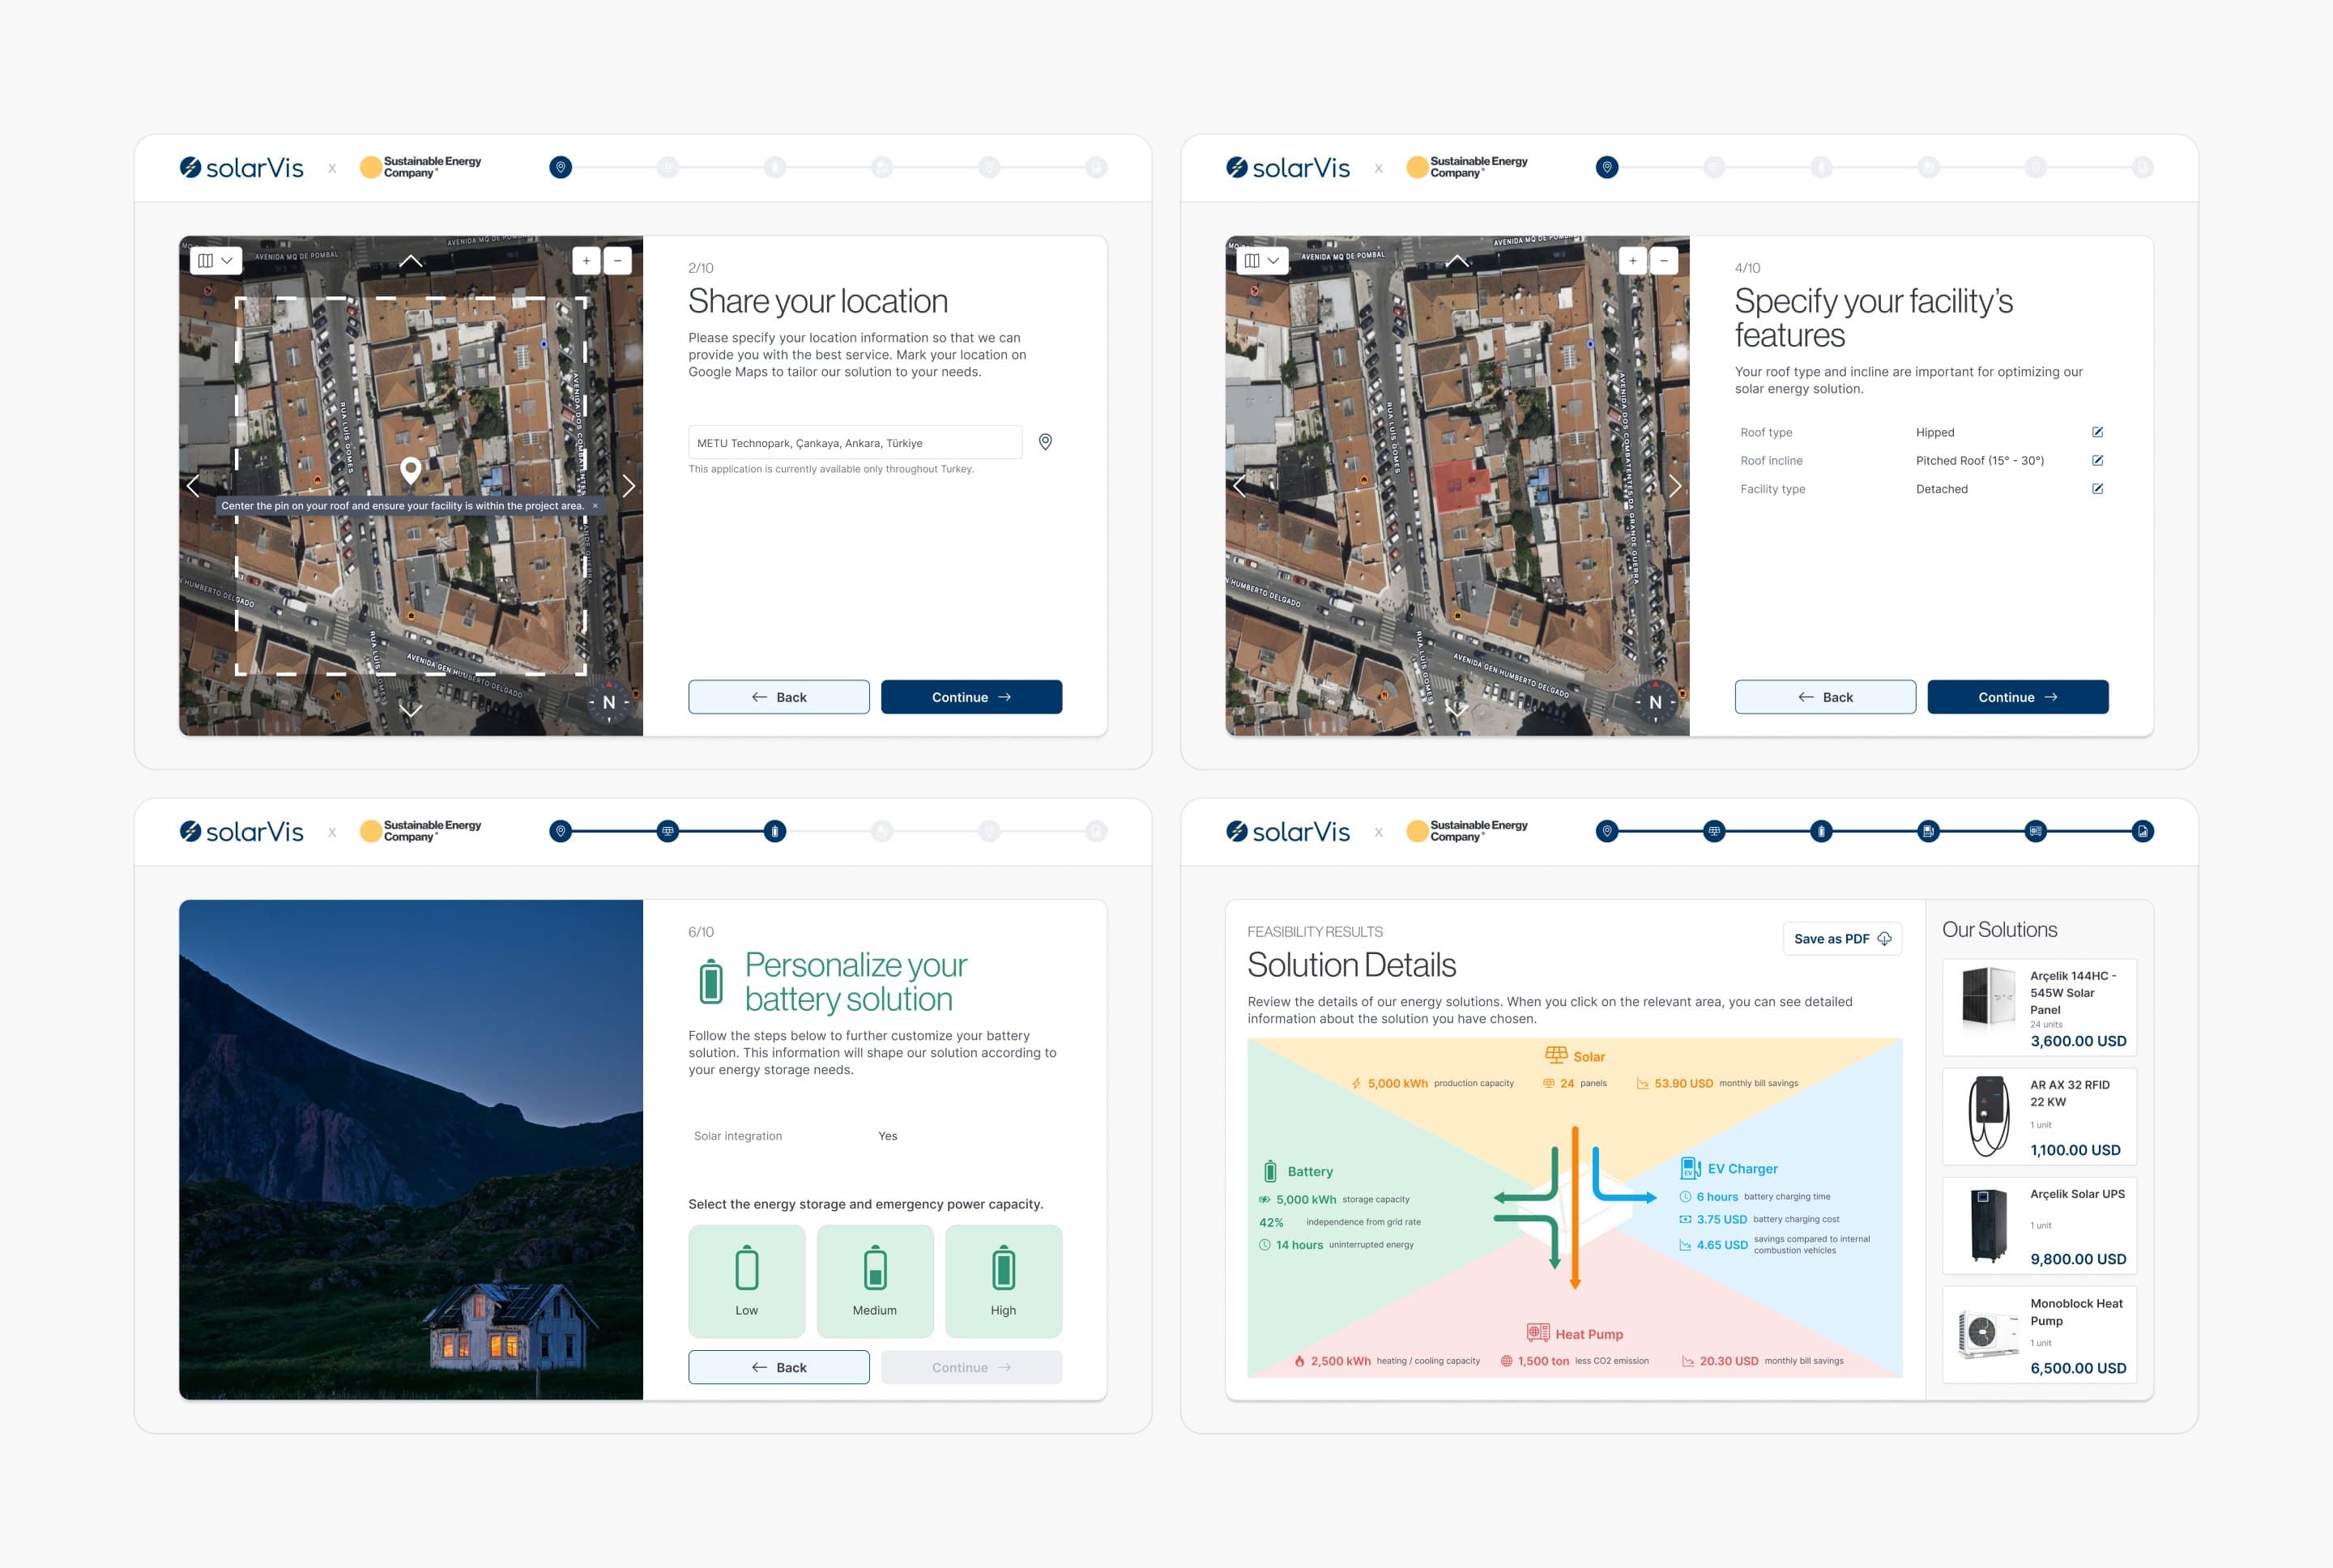
Task: Click the highlighted red roof on facility map
Action: coord(1462,487)
